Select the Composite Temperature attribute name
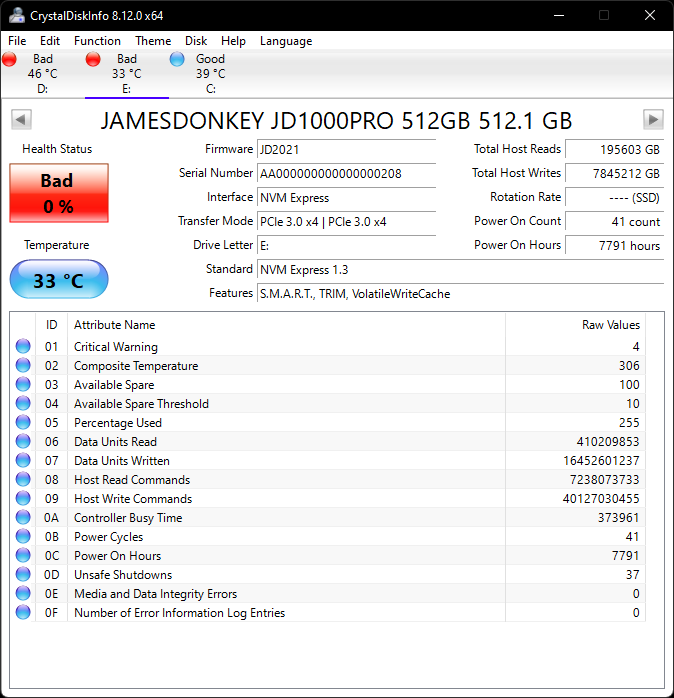Screen dimensions: 674x698 pyautogui.click(x=136, y=366)
